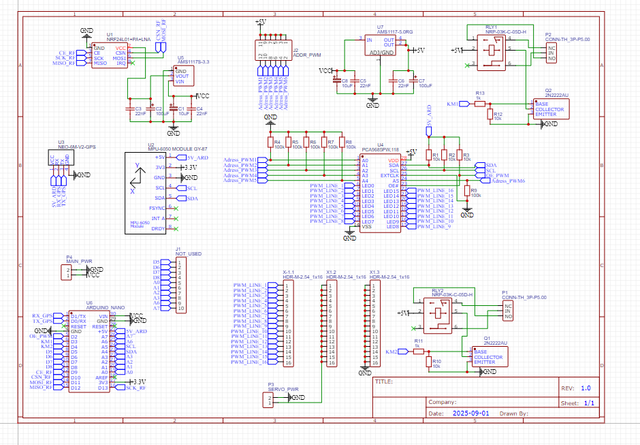
Task: Click the Q2 2N2222AU transistor
Action: click(550, 109)
